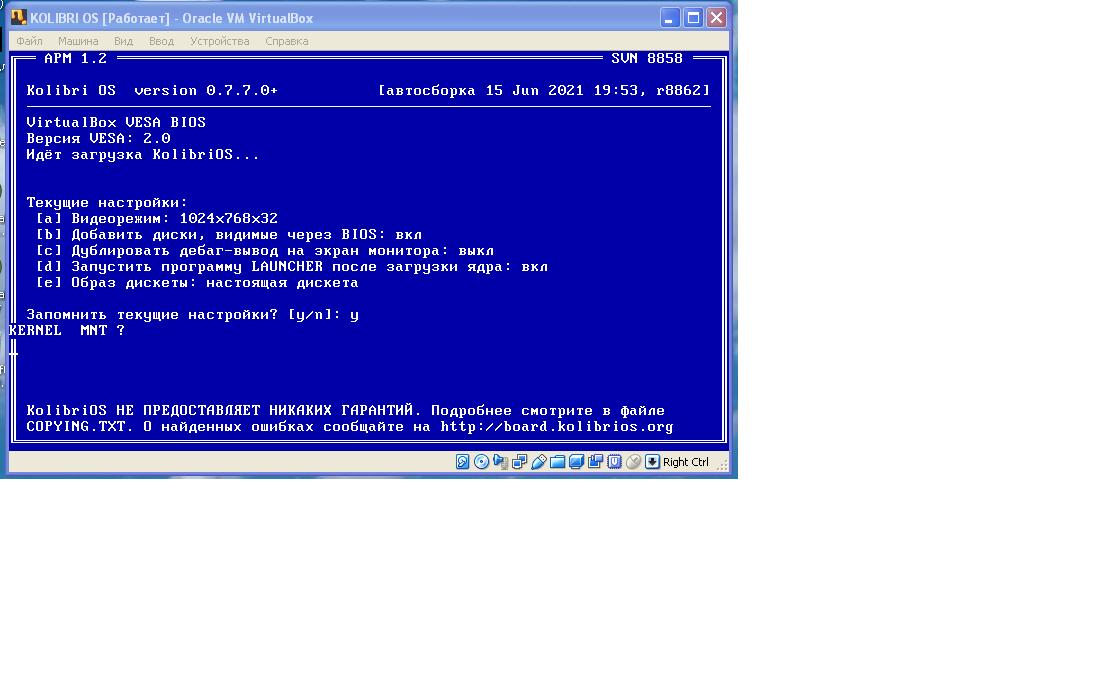Open the Устройства menu
Image resolution: width=1107 pixels, height=677 pixels.
[219, 41]
